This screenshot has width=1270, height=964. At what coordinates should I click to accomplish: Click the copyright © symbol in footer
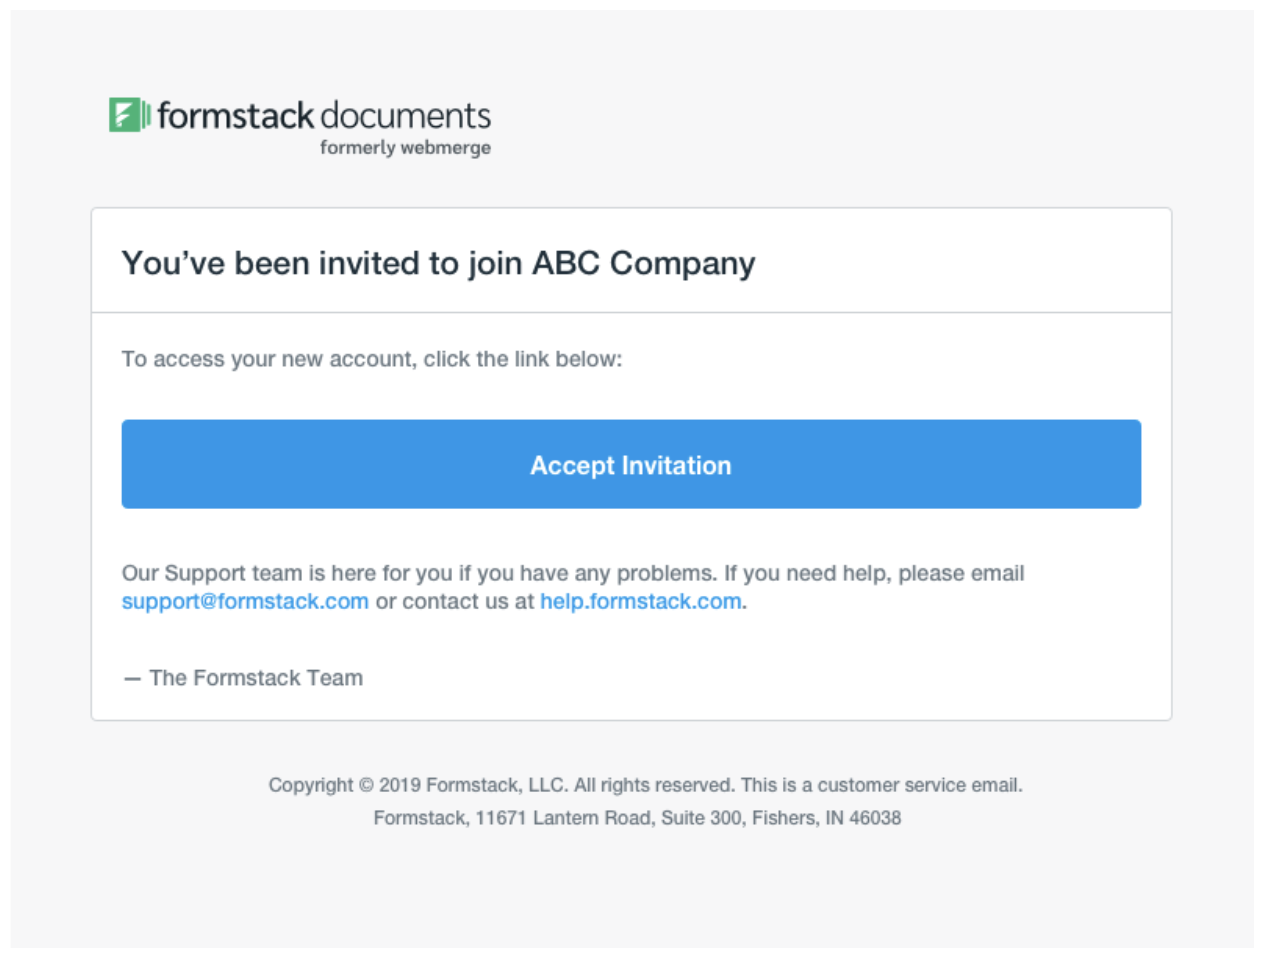pos(366,785)
